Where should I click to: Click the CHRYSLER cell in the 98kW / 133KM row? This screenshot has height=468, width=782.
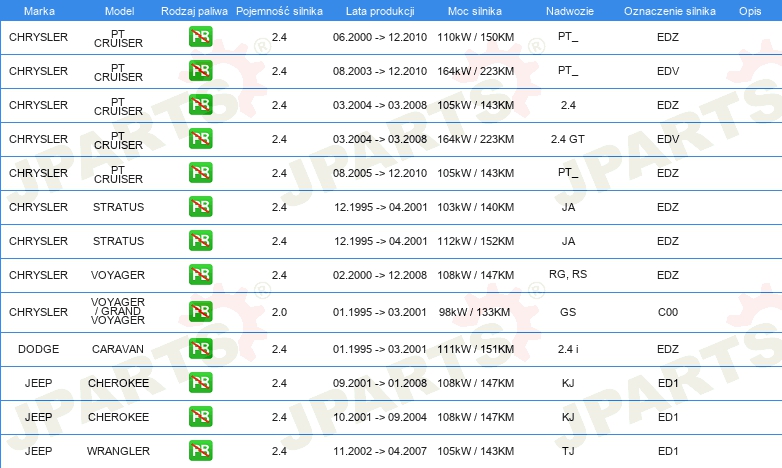coord(38,312)
